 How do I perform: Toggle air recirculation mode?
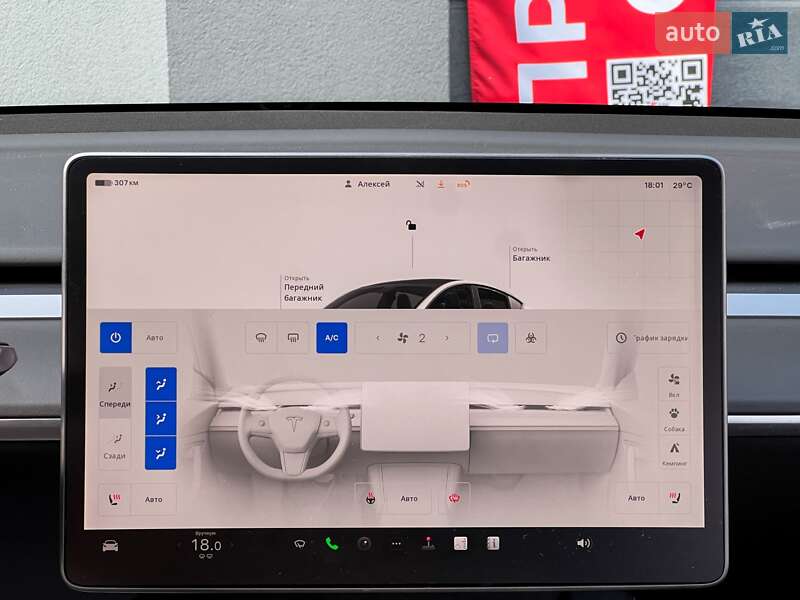pyautogui.click(x=493, y=337)
